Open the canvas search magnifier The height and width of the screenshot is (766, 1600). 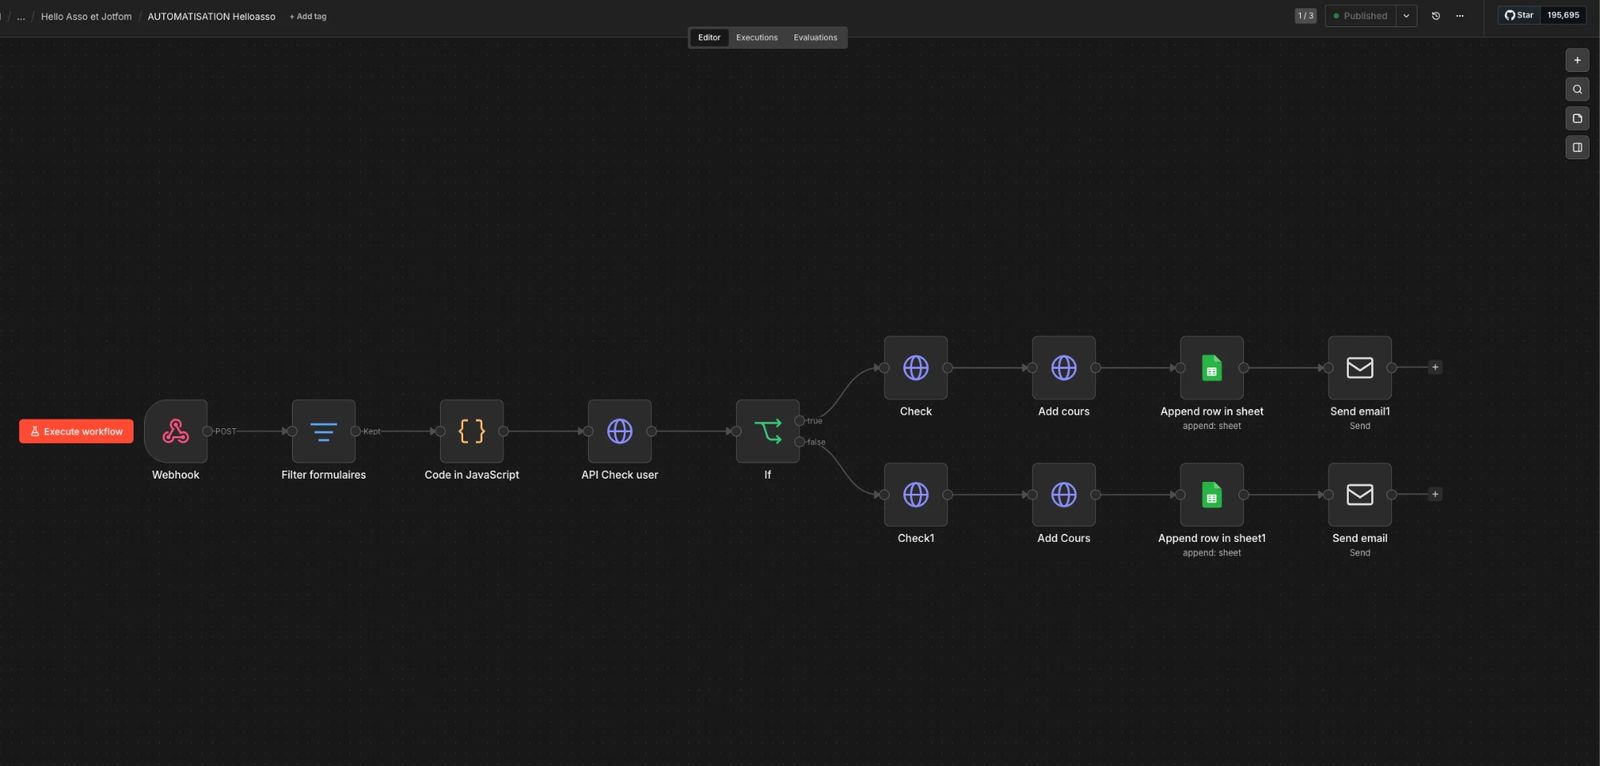pos(1577,89)
